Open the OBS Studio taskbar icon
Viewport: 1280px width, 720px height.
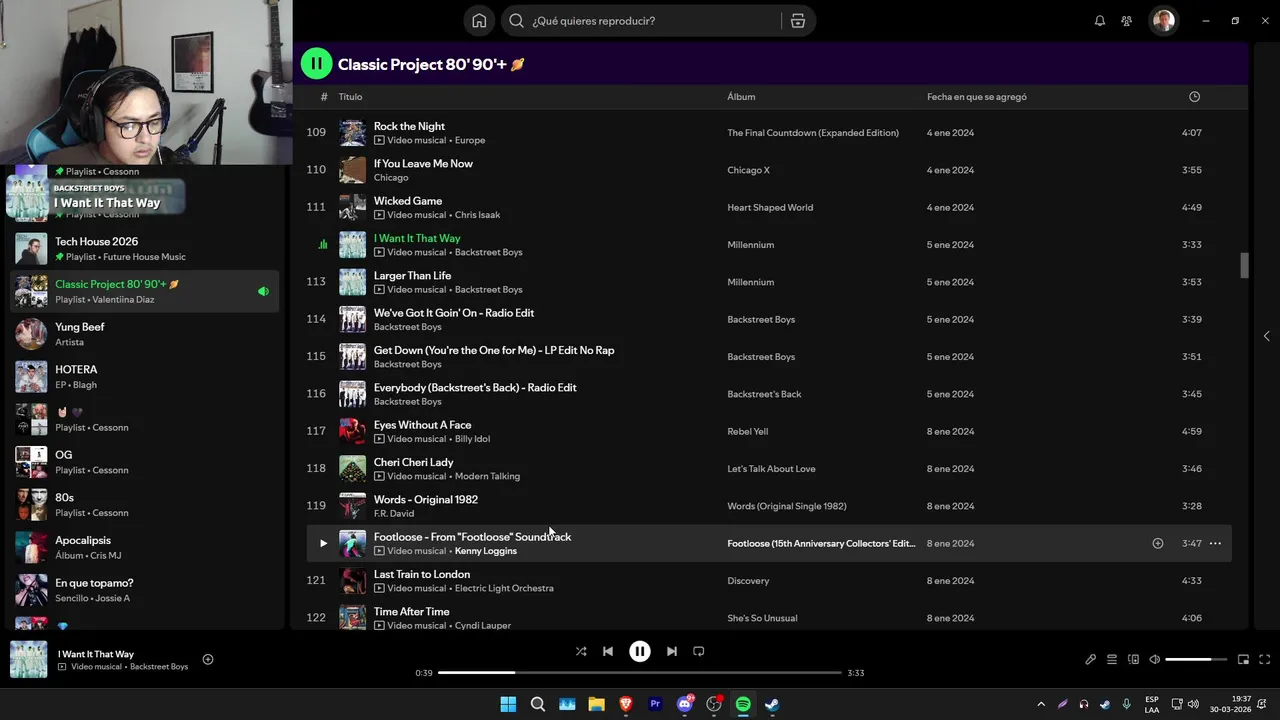point(714,704)
